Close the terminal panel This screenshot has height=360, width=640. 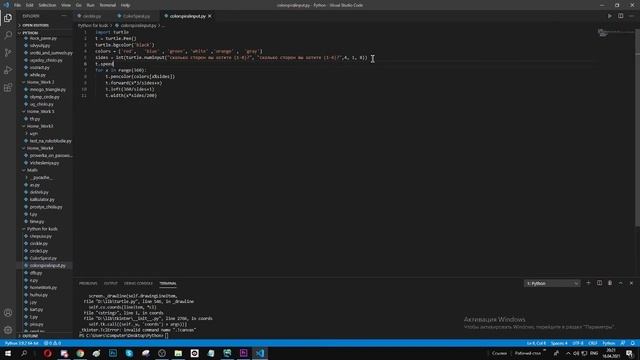[631, 283]
